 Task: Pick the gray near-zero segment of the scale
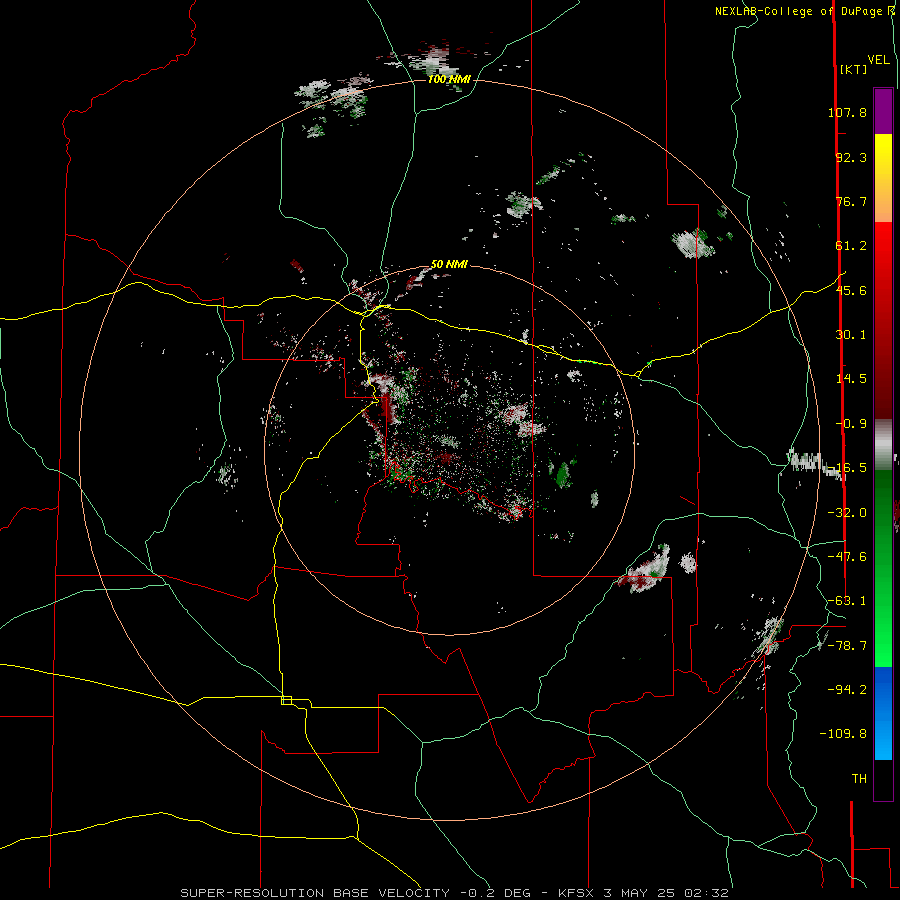(x=883, y=445)
